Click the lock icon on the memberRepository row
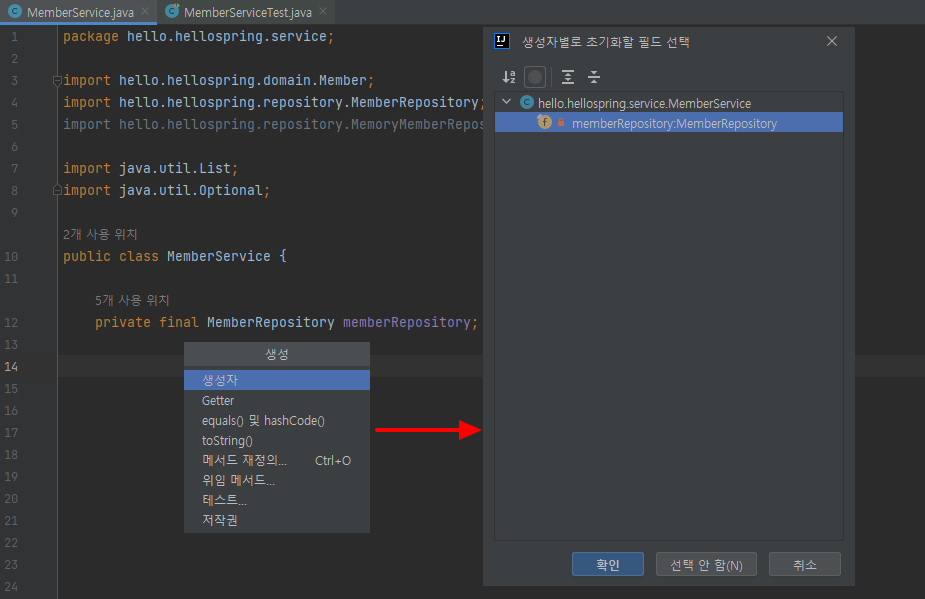925x599 pixels. 561,123
